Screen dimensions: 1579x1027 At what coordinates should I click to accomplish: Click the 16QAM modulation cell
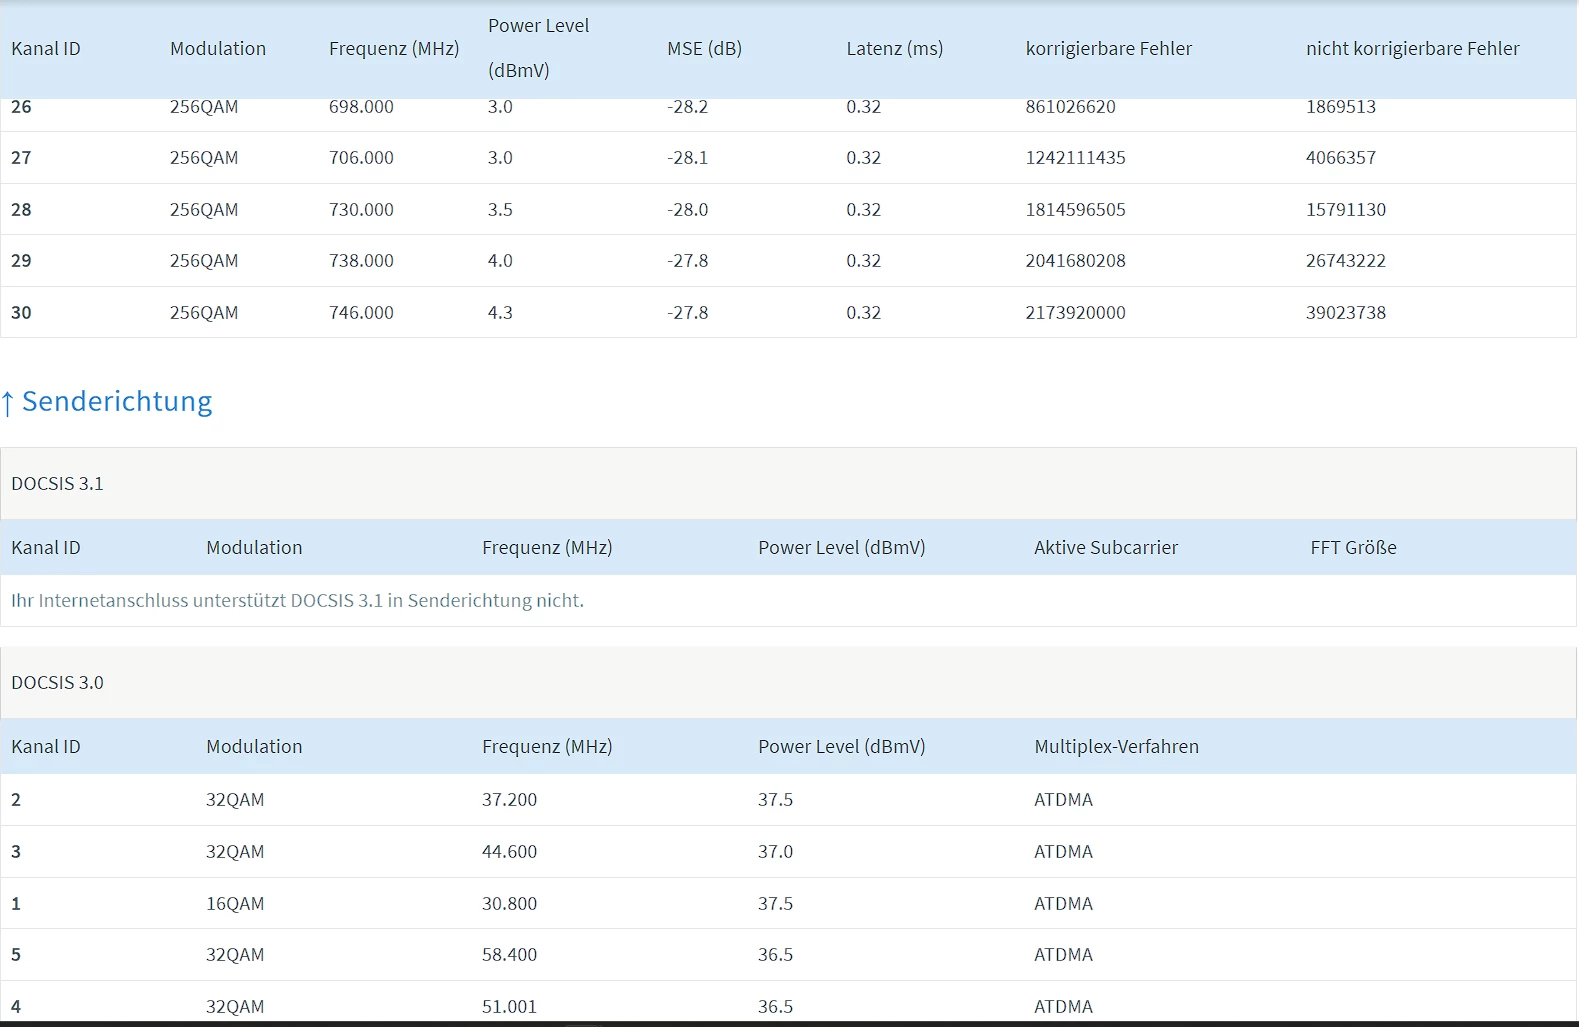(x=235, y=904)
